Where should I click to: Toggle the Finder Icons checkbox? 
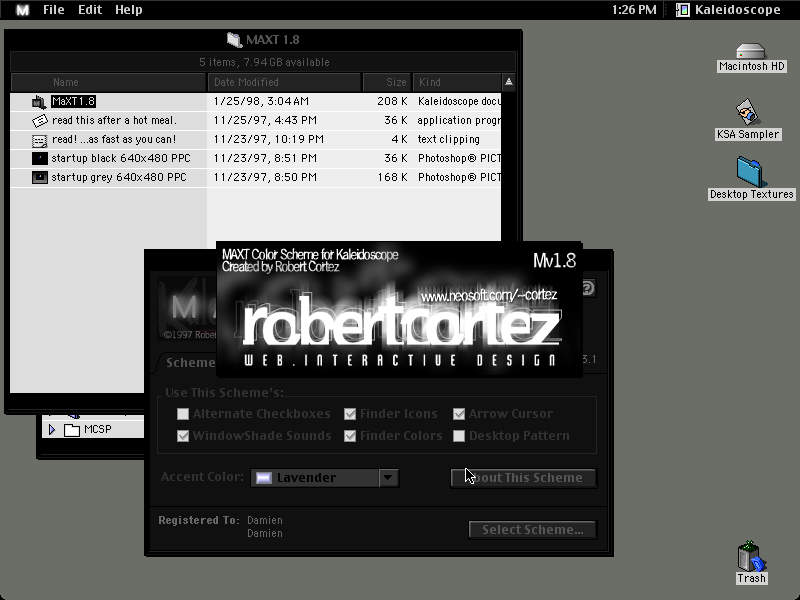tap(349, 414)
